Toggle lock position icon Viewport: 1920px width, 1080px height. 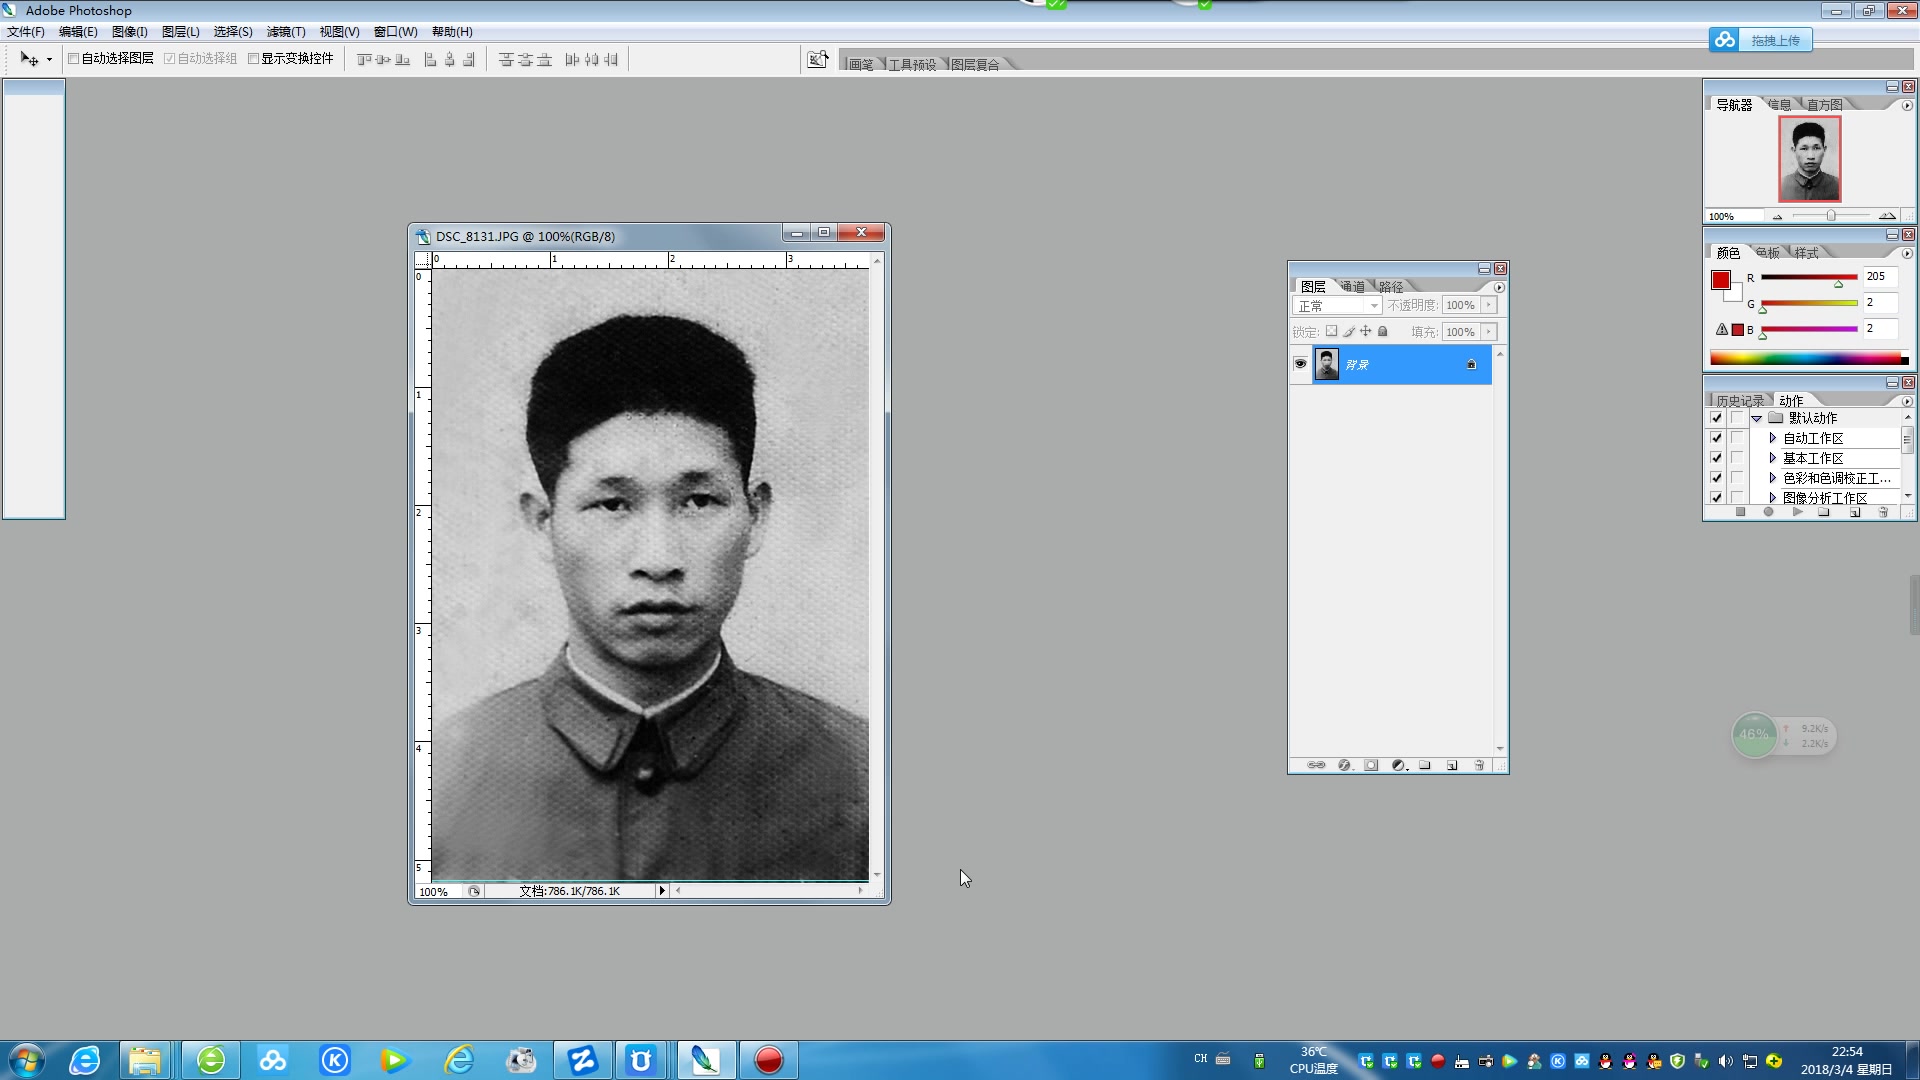pyautogui.click(x=1366, y=331)
